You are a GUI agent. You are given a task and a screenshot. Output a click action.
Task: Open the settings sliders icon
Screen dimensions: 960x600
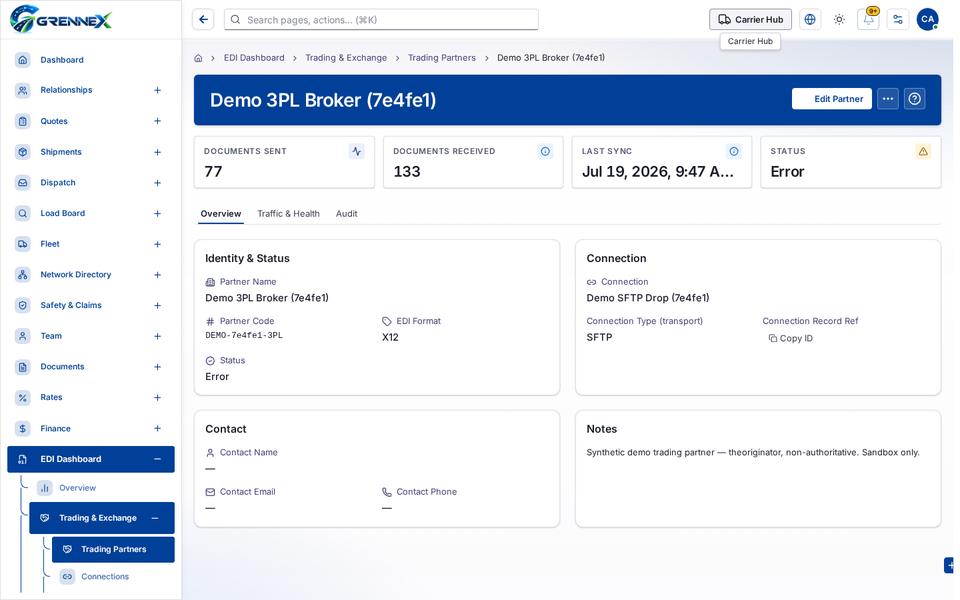pos(898,20)
